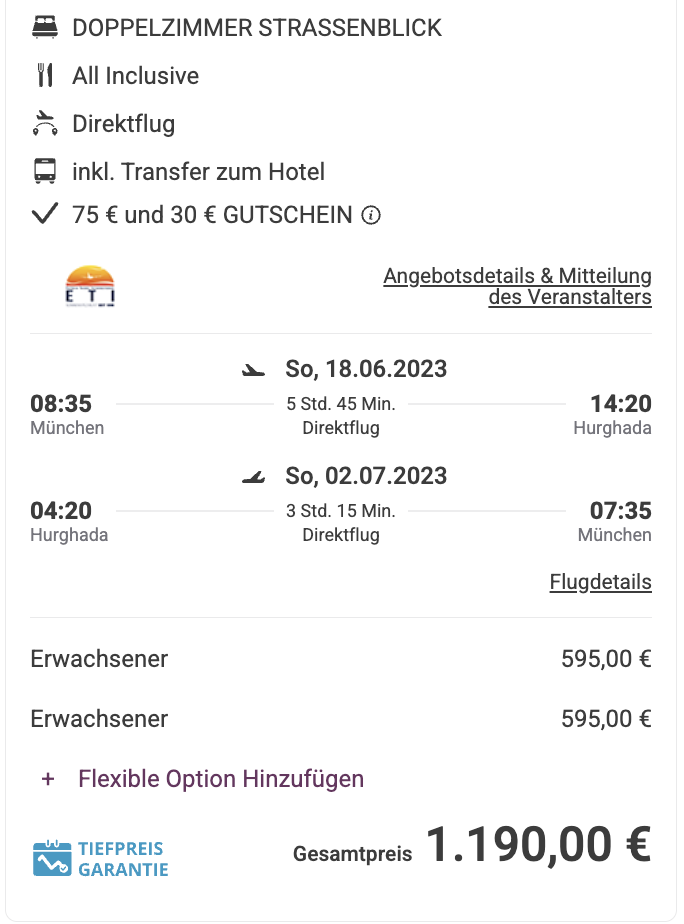Image resolution: width=684 pixels, height=924 pixels.
Task: Click the Tiefpreis Garantie badge icon
Action: click(52, 859)
